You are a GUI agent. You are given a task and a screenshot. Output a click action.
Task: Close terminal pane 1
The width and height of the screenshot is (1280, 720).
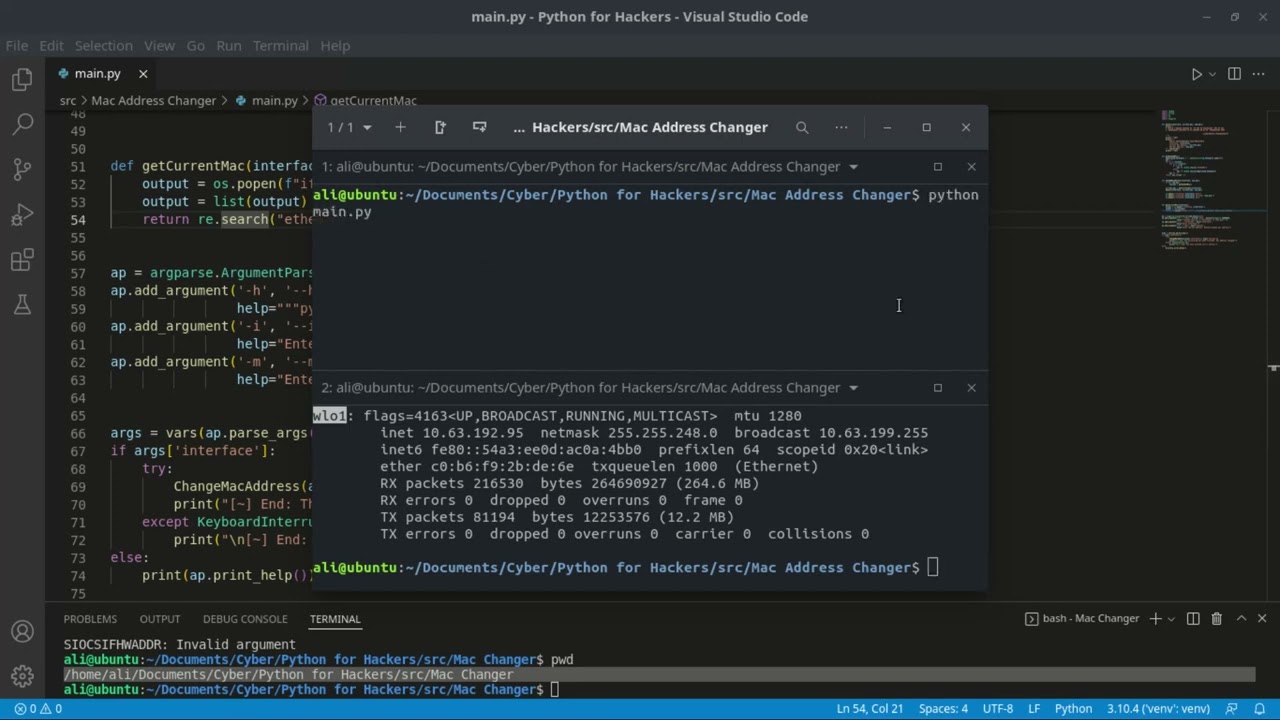(971, 167)
